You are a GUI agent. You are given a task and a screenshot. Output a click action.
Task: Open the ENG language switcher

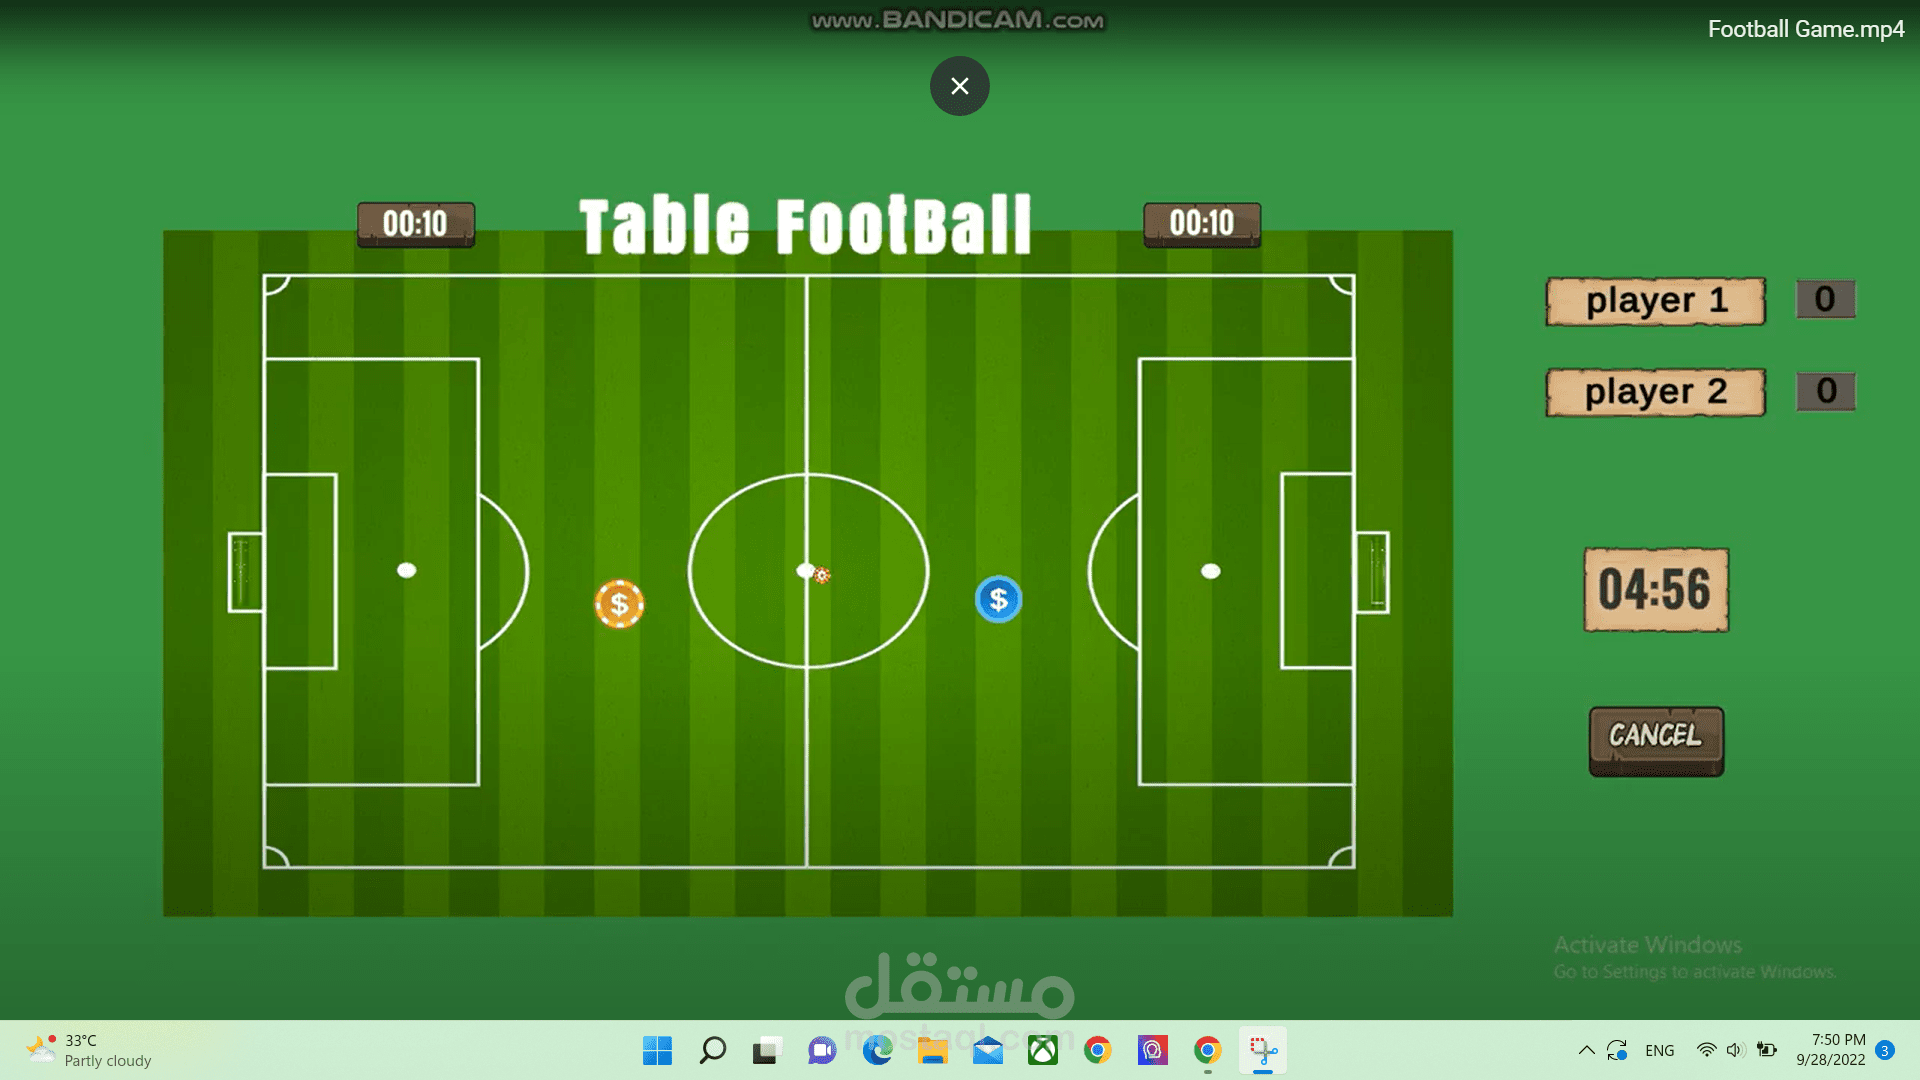[x=1659, y=1050]
